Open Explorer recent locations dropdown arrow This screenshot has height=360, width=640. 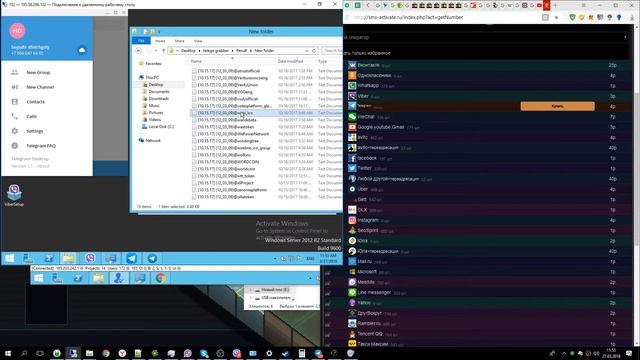tap(156, 51)
